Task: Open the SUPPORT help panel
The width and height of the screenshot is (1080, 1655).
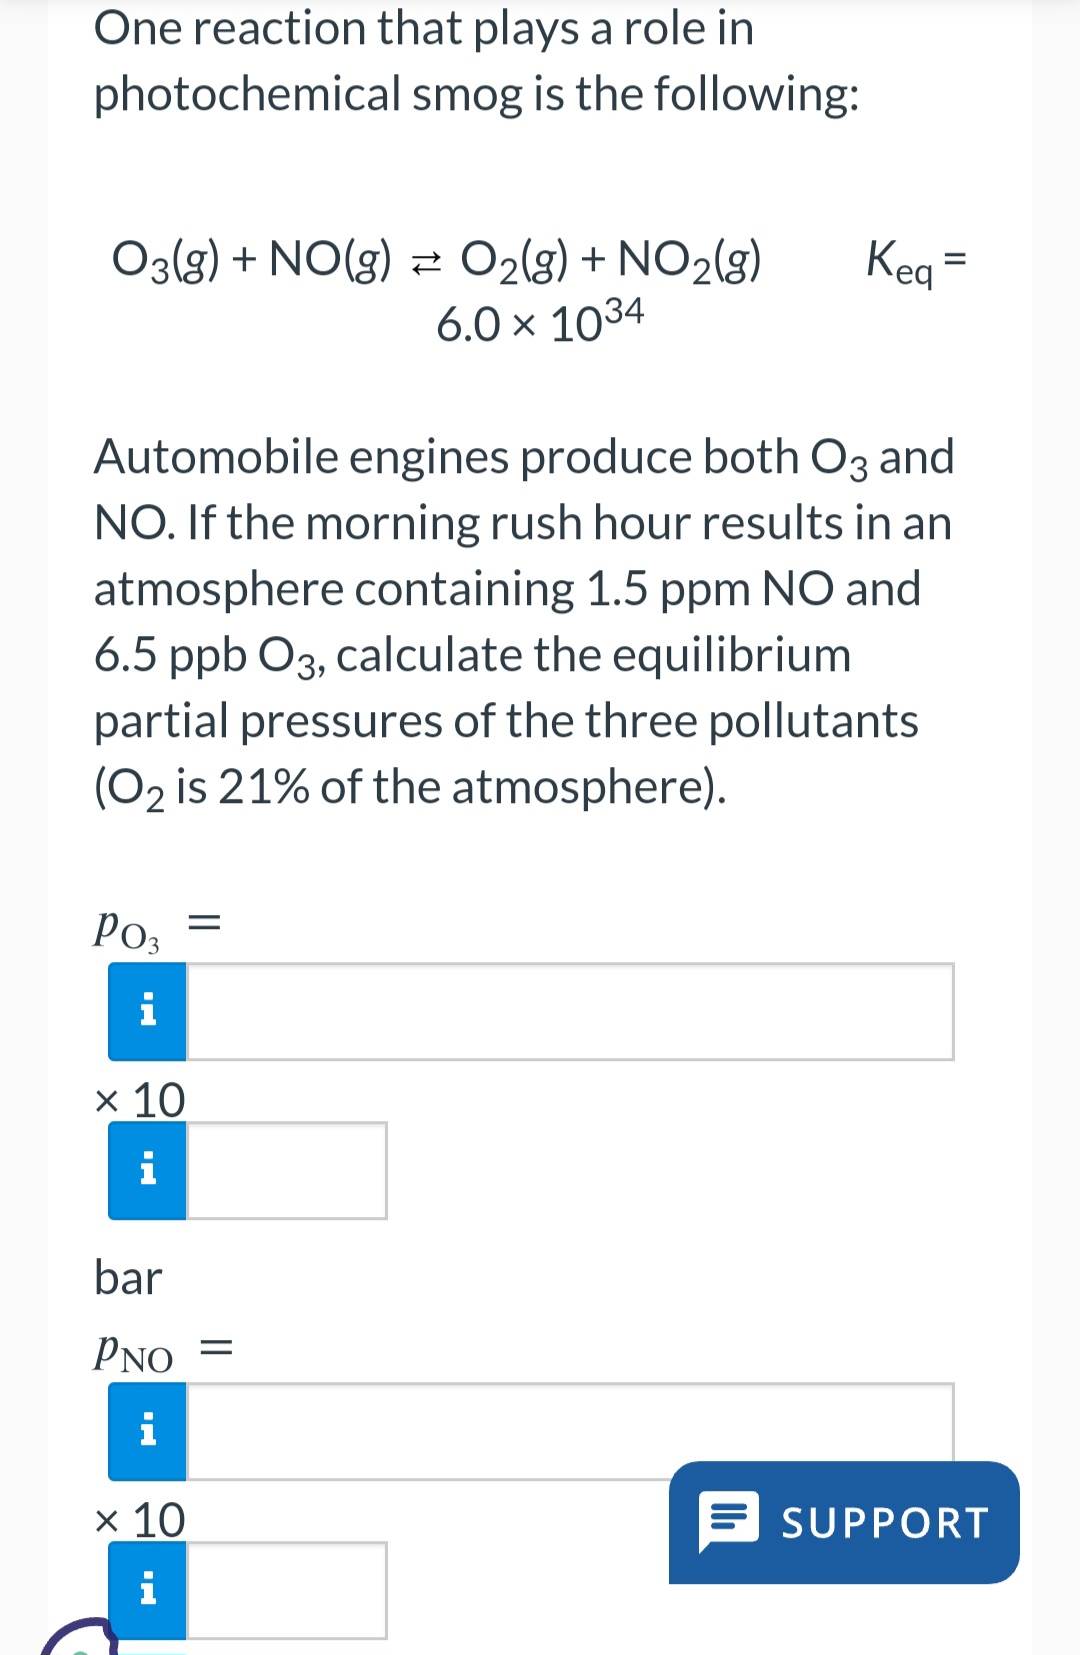Action: pyautogui.click(x=845, y=1524)
